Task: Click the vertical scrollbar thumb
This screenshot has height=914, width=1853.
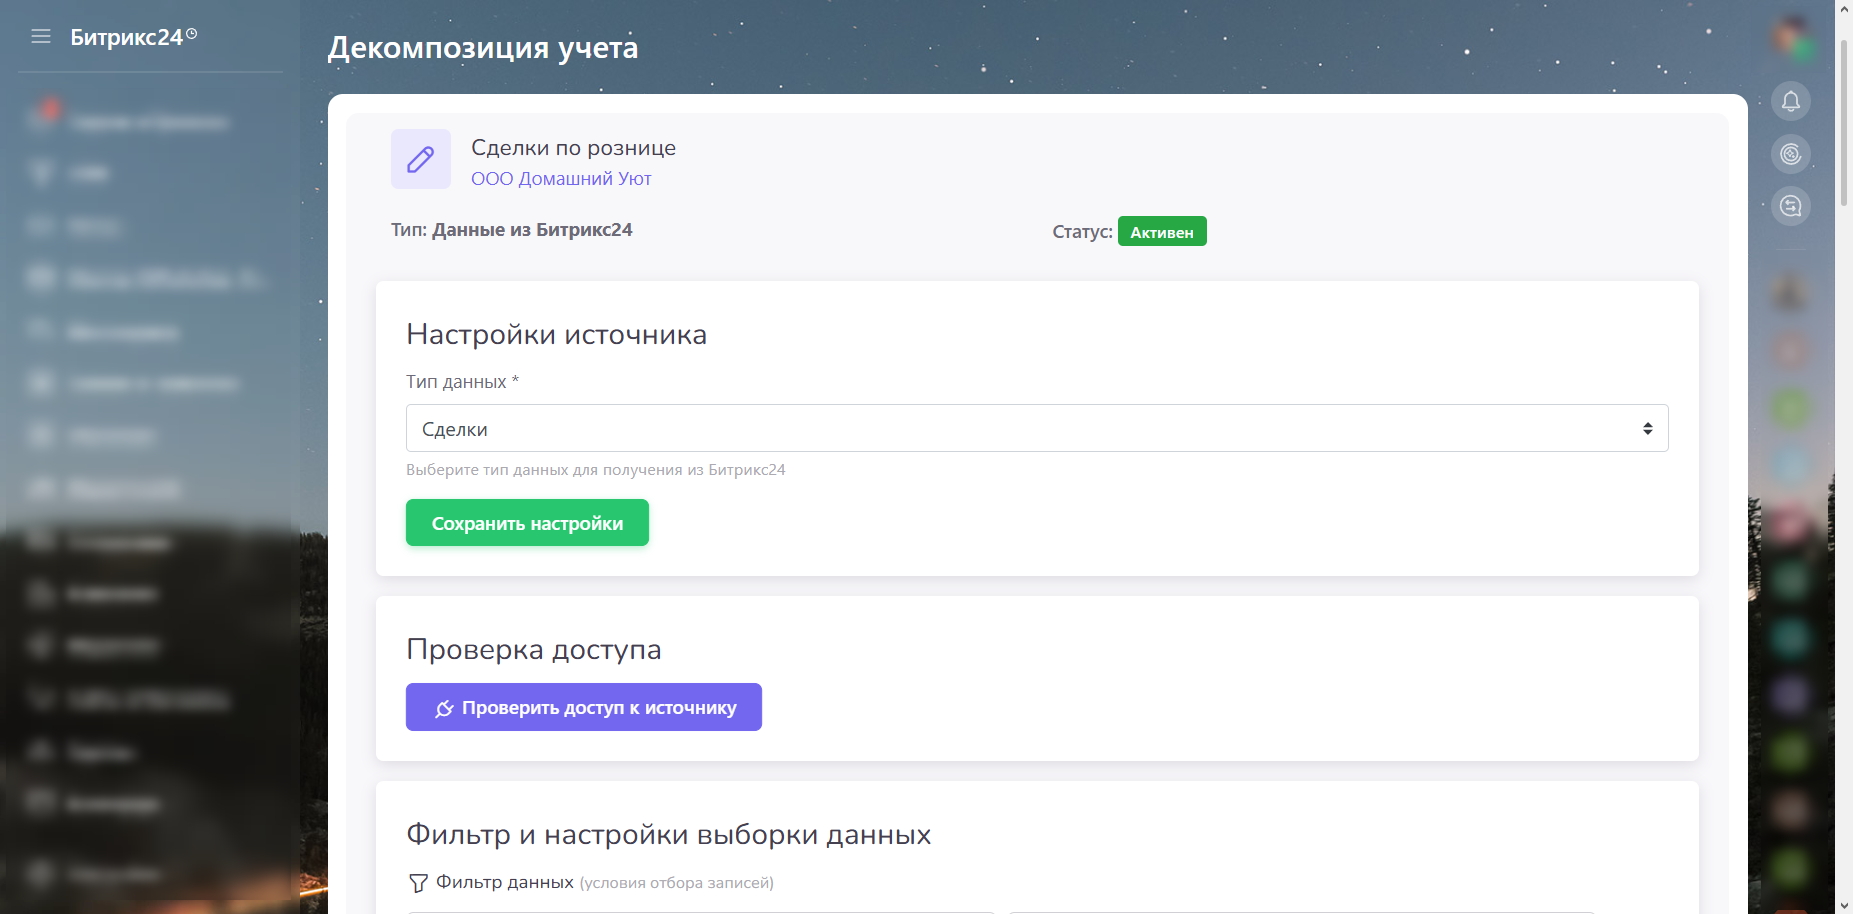Action: 1844,120
